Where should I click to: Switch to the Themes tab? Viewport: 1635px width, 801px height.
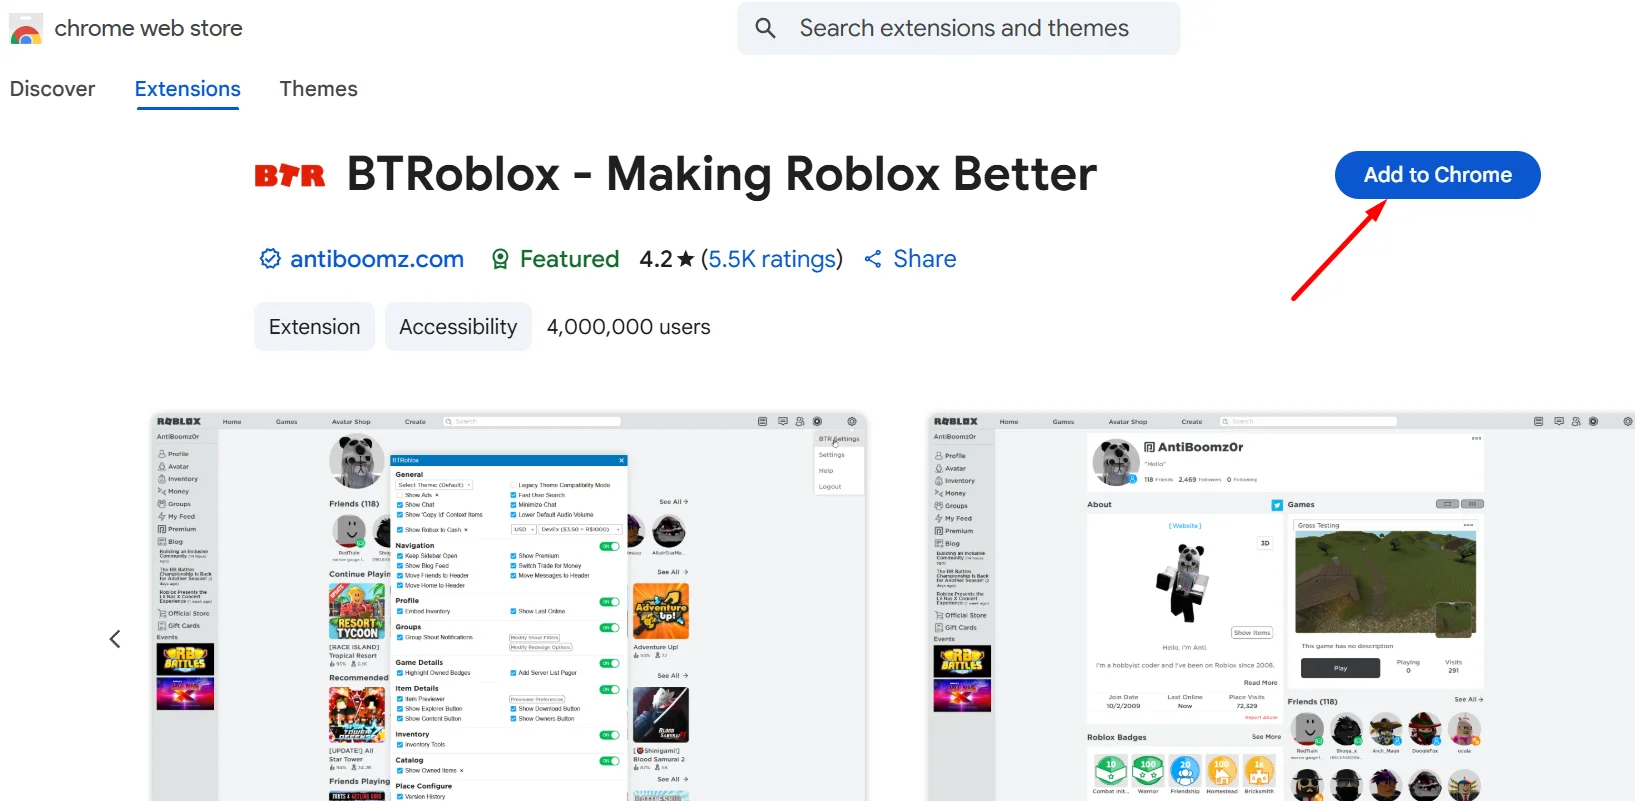318,89
